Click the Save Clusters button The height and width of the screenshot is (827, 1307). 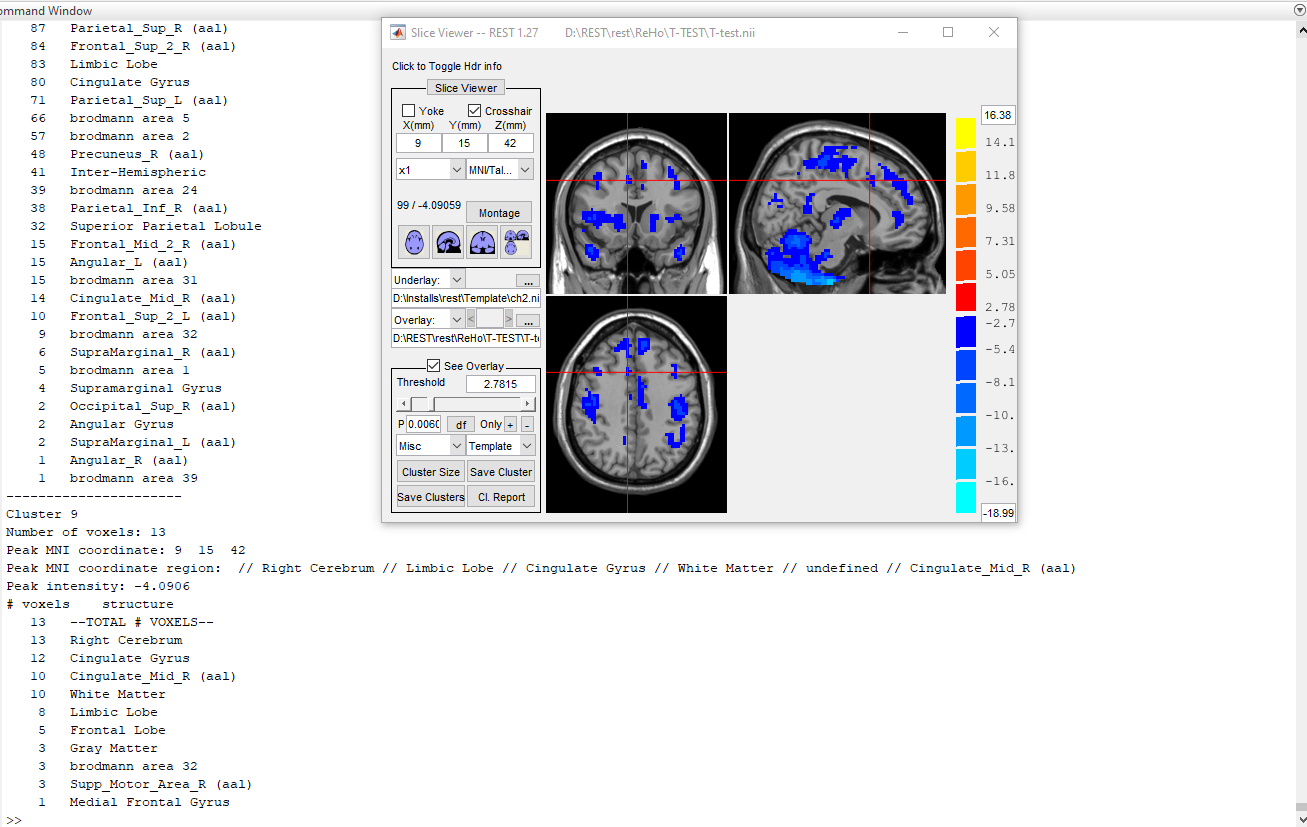pos(431,497)
